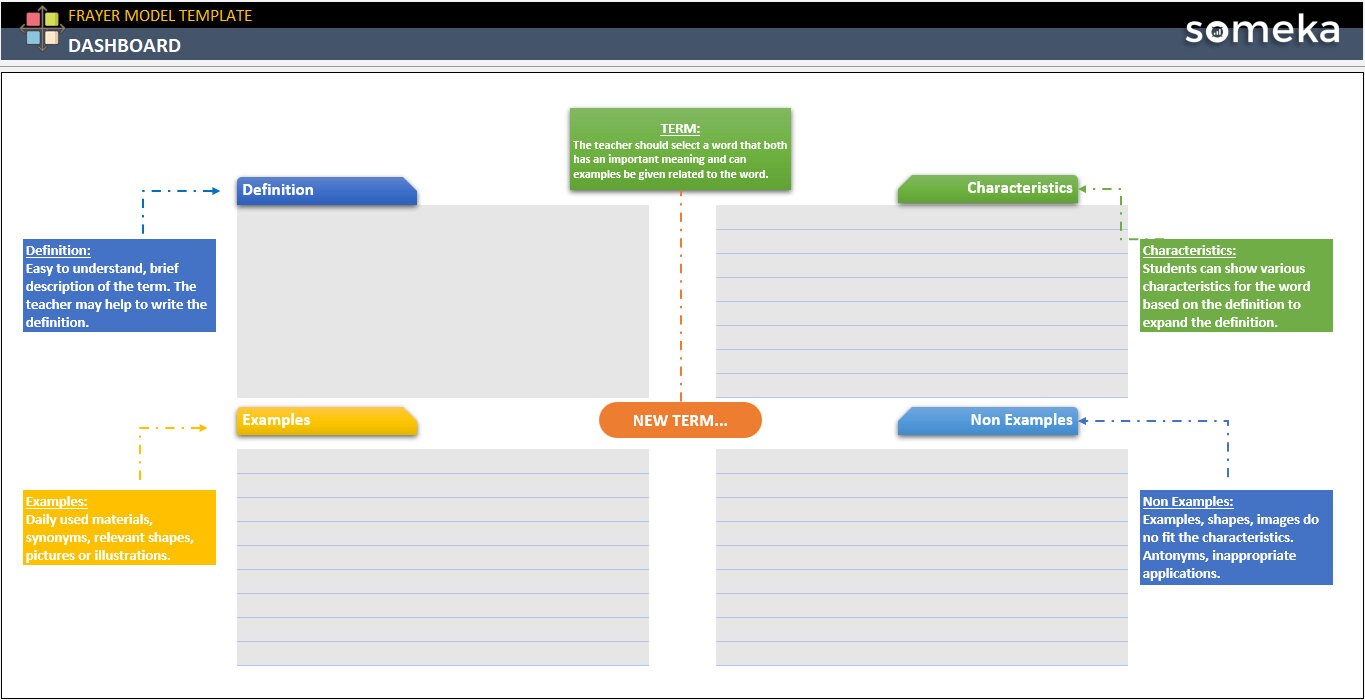The image size is (1365, 700).
Task: Open the someka website via its logo
Action: 1262,31
